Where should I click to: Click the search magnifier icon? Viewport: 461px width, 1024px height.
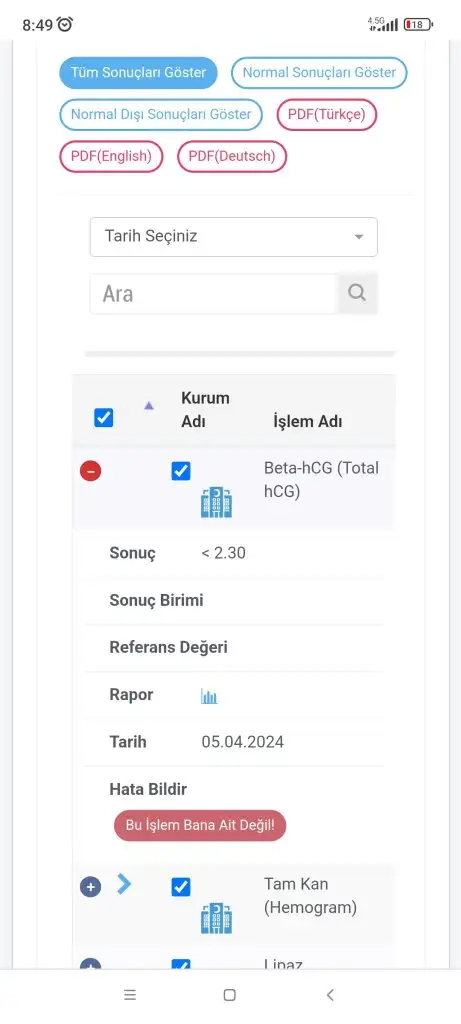click(357, 293)
